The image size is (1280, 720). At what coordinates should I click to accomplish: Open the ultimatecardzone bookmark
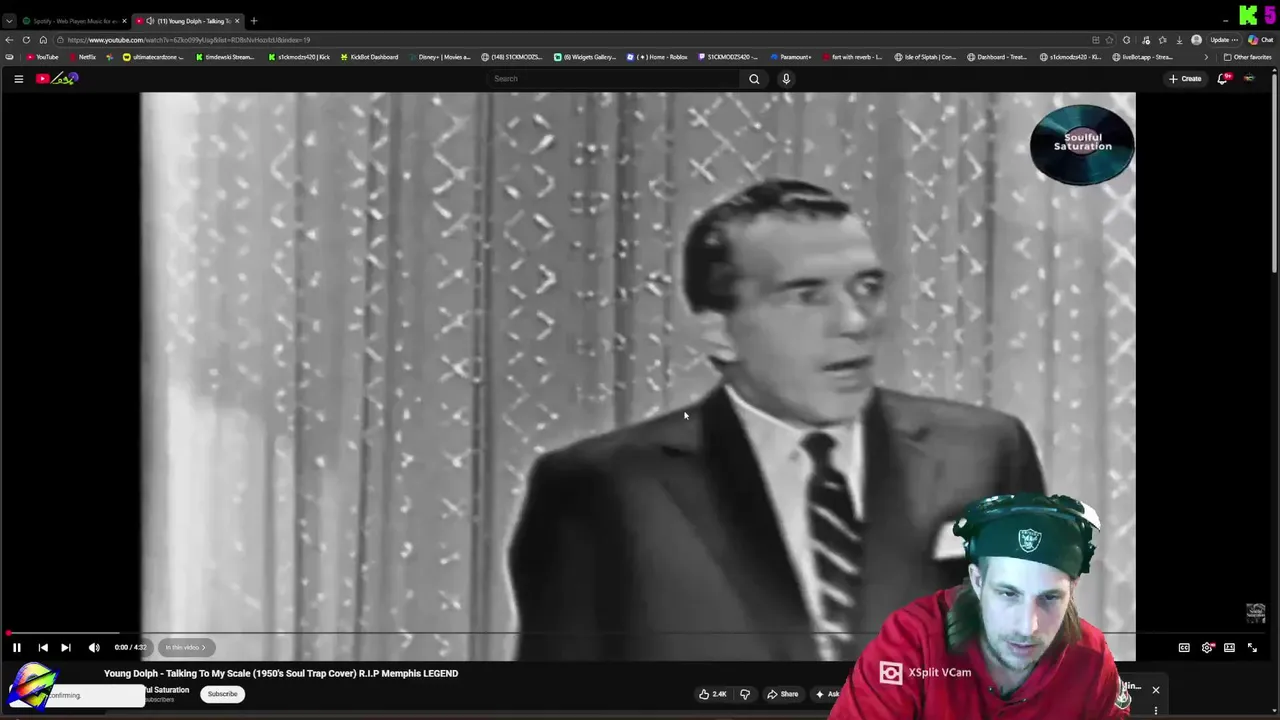pyautogui.click(x=153, y=57)
